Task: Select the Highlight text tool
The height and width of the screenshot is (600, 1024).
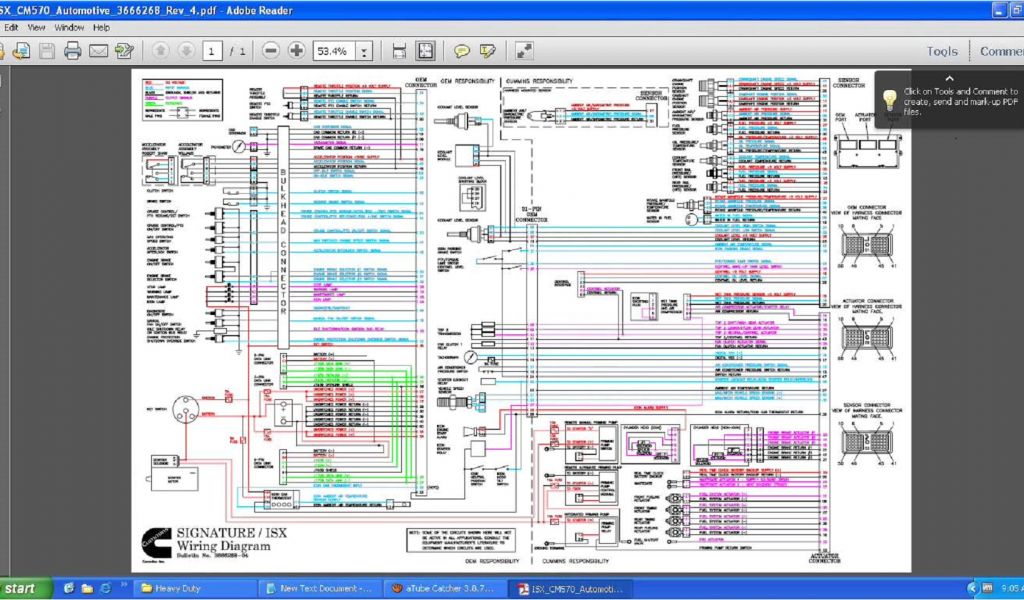Action: [x=487, y=51]
